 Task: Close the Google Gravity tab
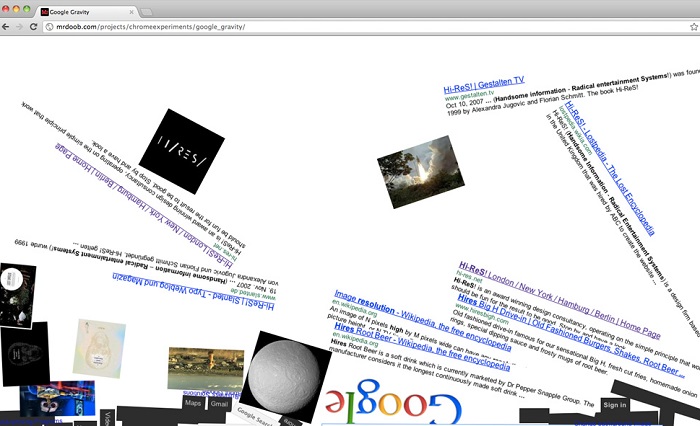(131, 12)
